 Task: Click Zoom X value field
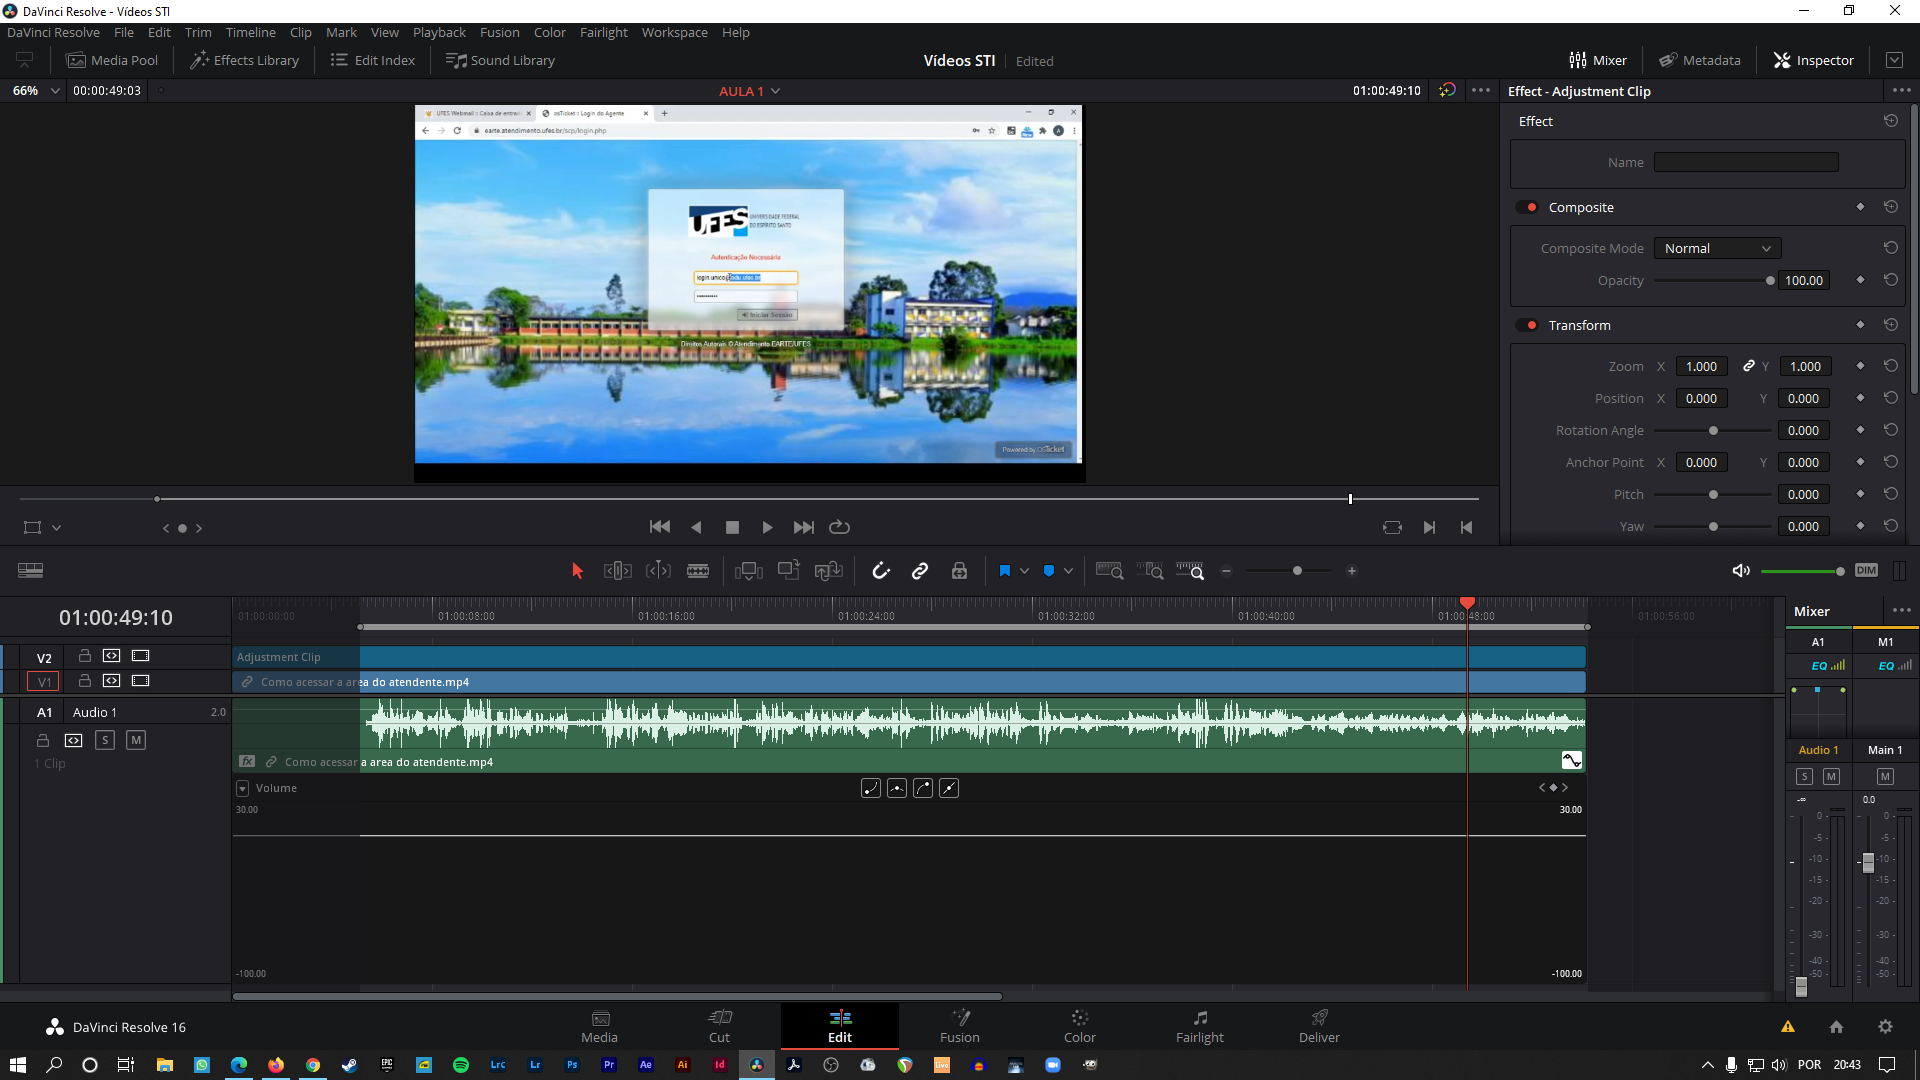click(1701, 367)
